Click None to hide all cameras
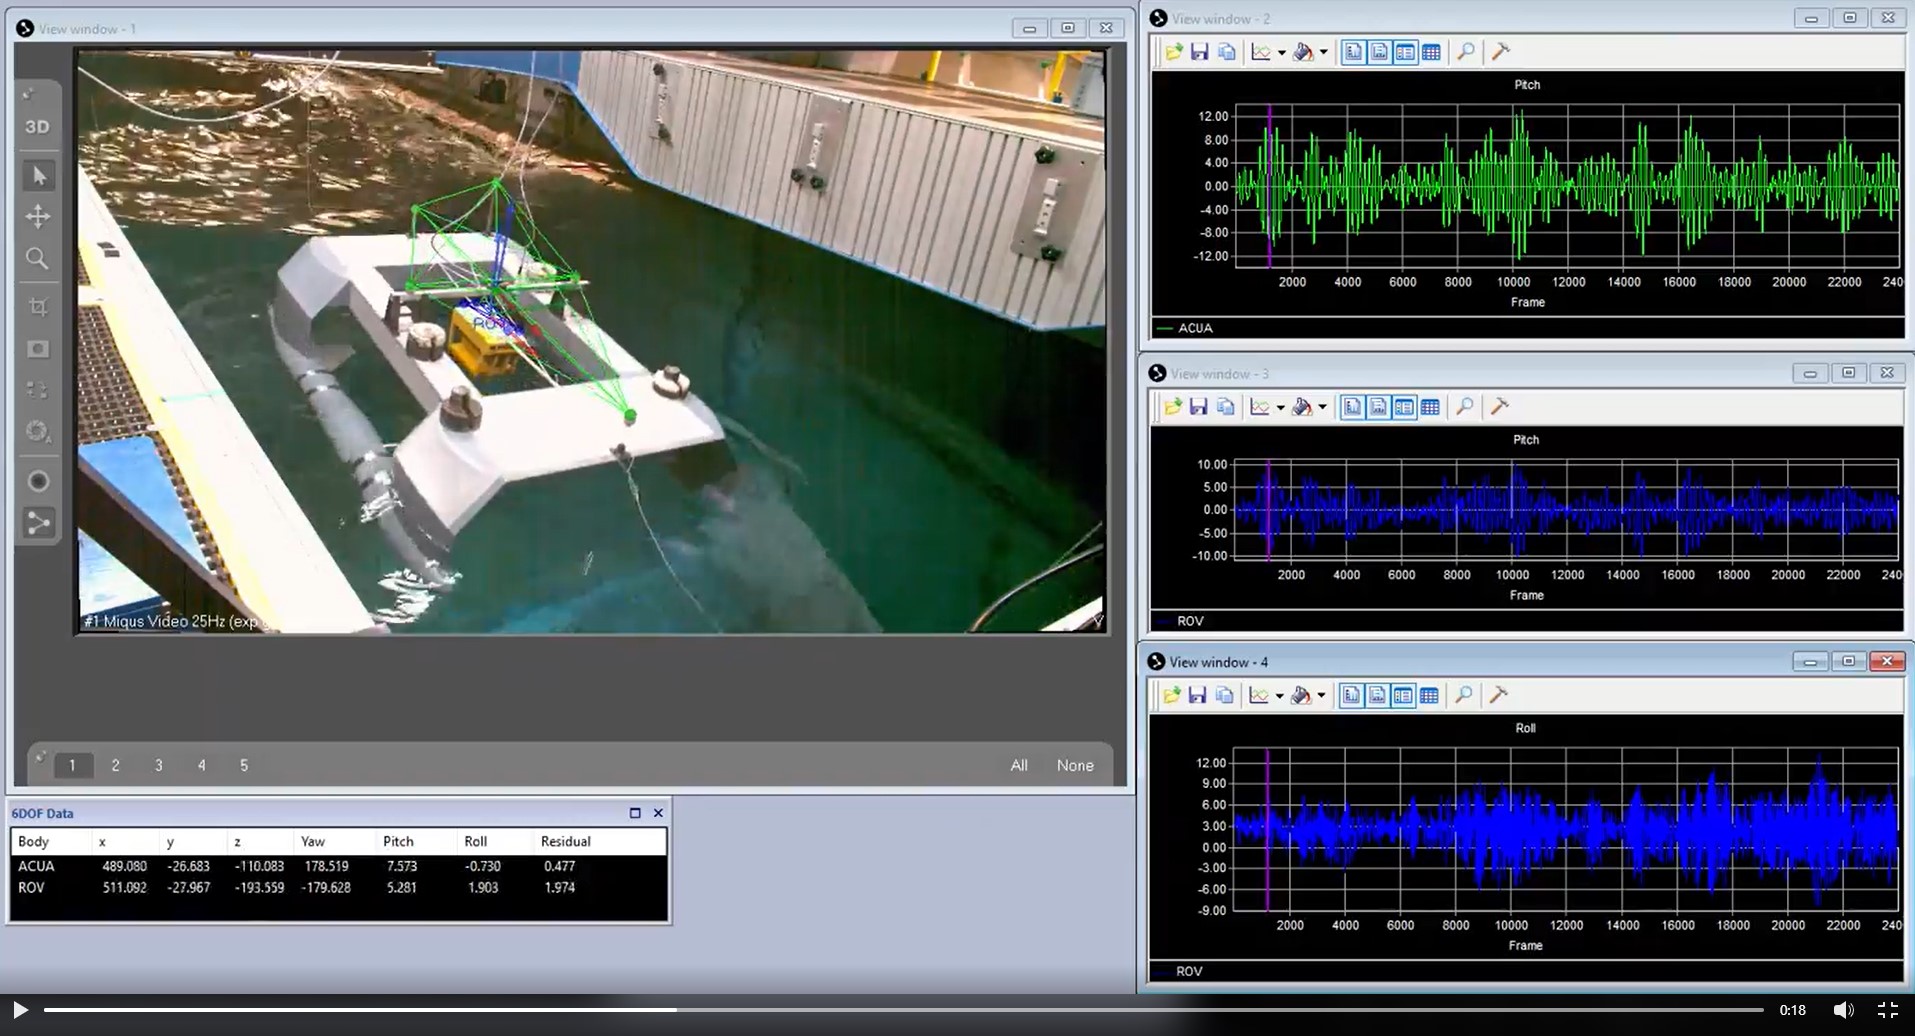1915x1036 pixels. pyautogui.click(x=1075, y=766)
